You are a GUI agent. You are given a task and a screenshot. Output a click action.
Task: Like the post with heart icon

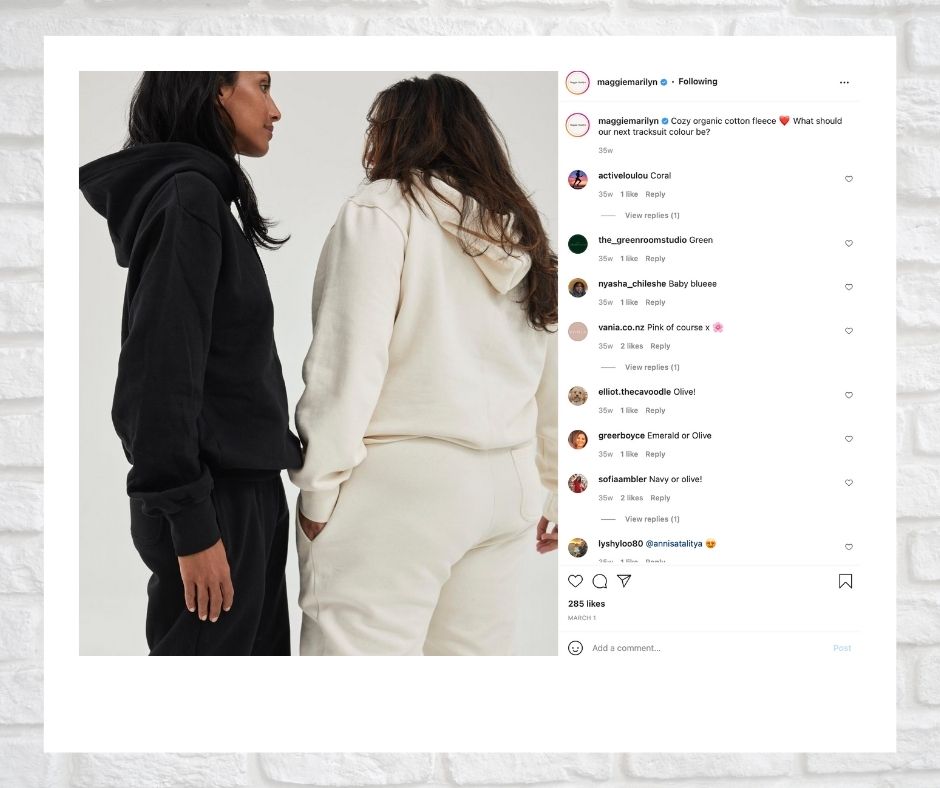click(x=575, y=581)
